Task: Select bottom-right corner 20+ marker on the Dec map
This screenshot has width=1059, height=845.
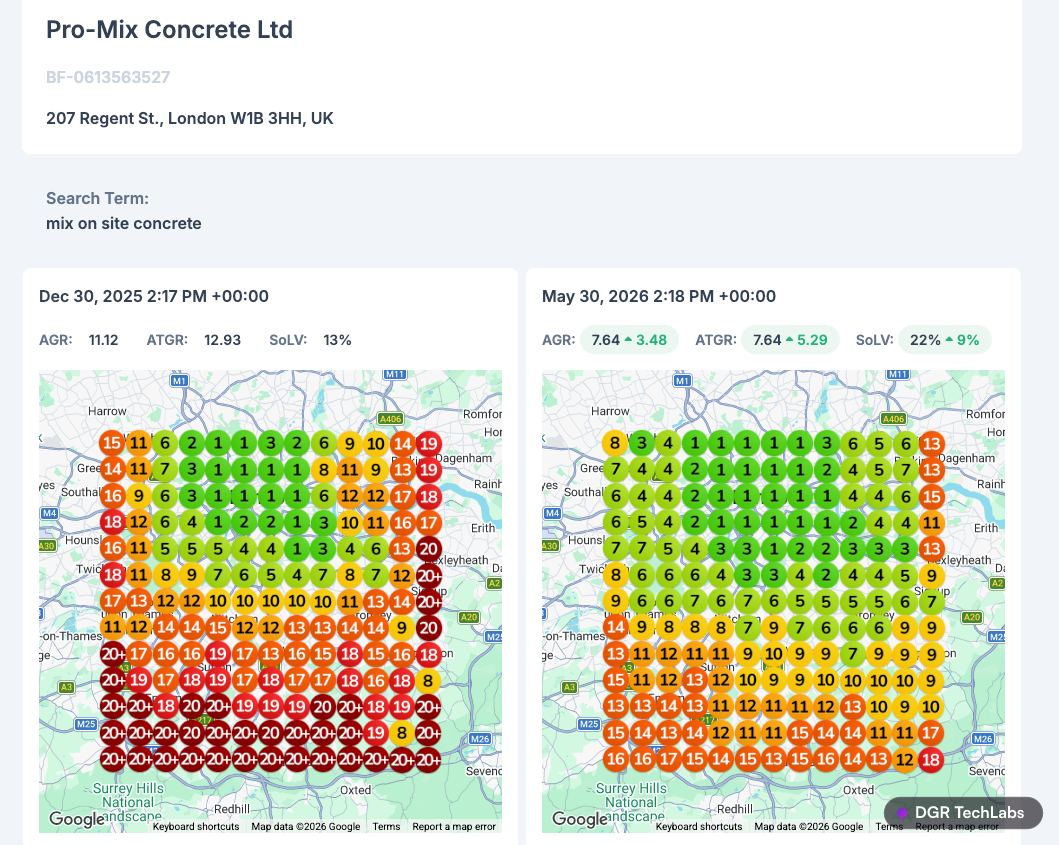Action: click(428, 759)
